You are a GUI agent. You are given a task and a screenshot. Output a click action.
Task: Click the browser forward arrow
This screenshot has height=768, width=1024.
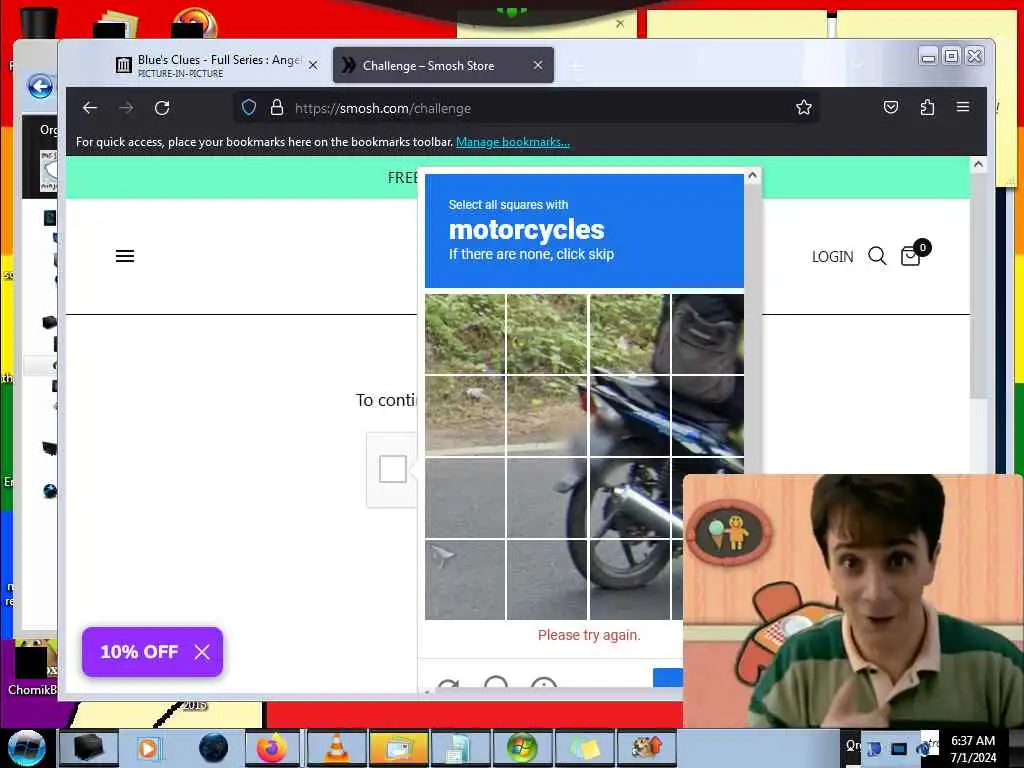pos(126,108)
